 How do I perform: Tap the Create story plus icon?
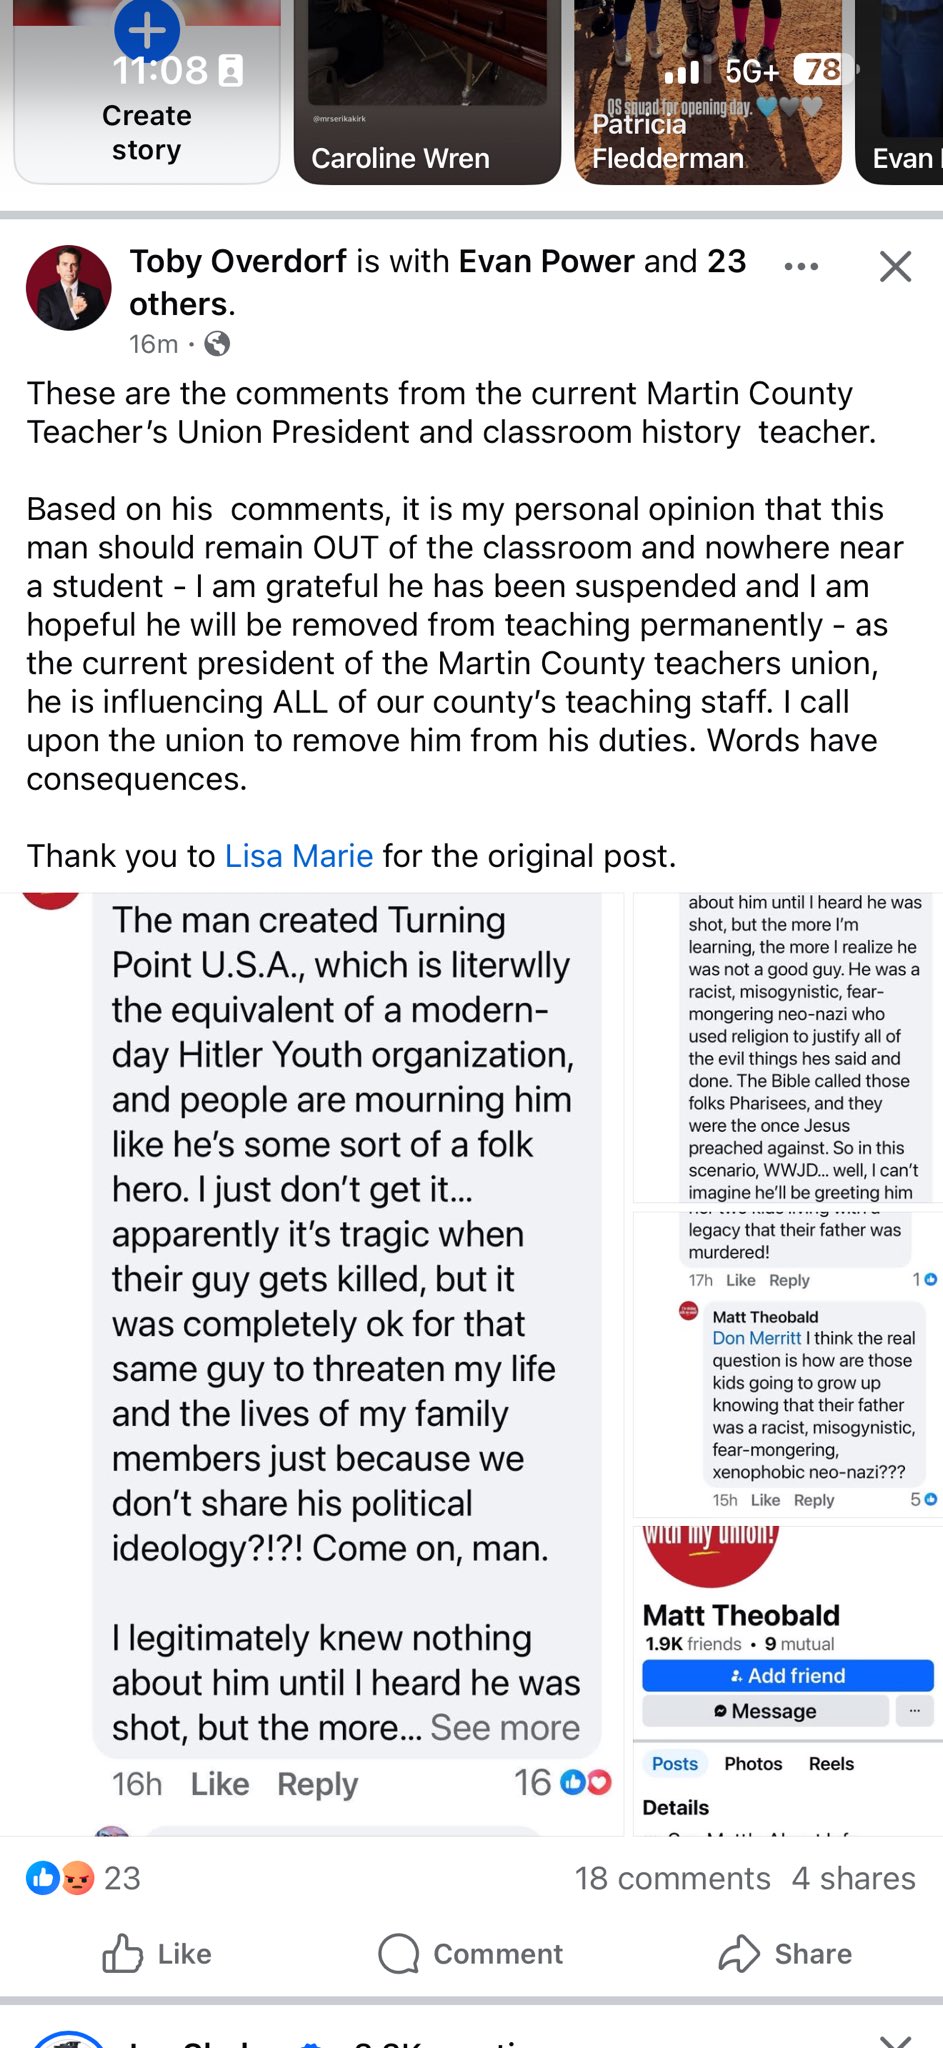tap(147, 29)
